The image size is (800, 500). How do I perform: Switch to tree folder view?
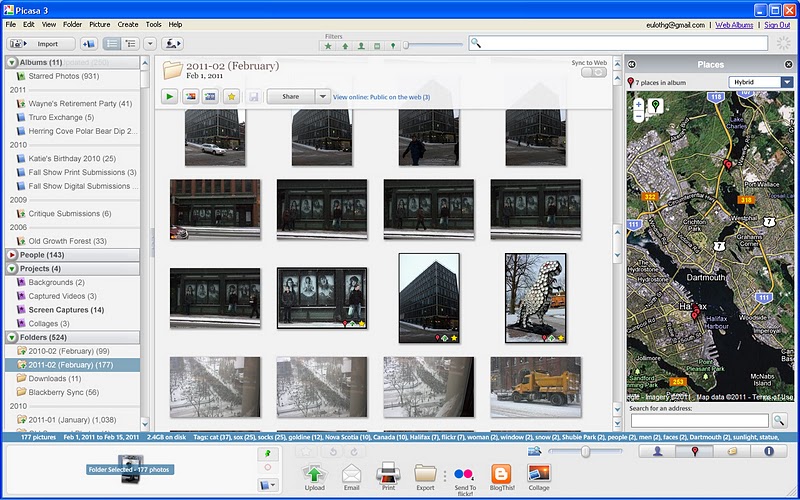tap(131, 44)
